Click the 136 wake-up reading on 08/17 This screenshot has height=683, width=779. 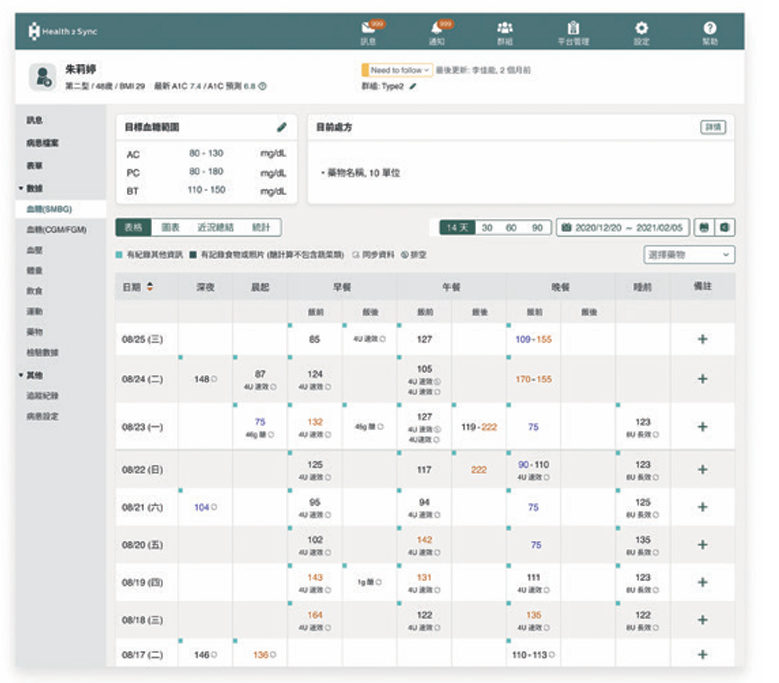click(x=261, y=655)
